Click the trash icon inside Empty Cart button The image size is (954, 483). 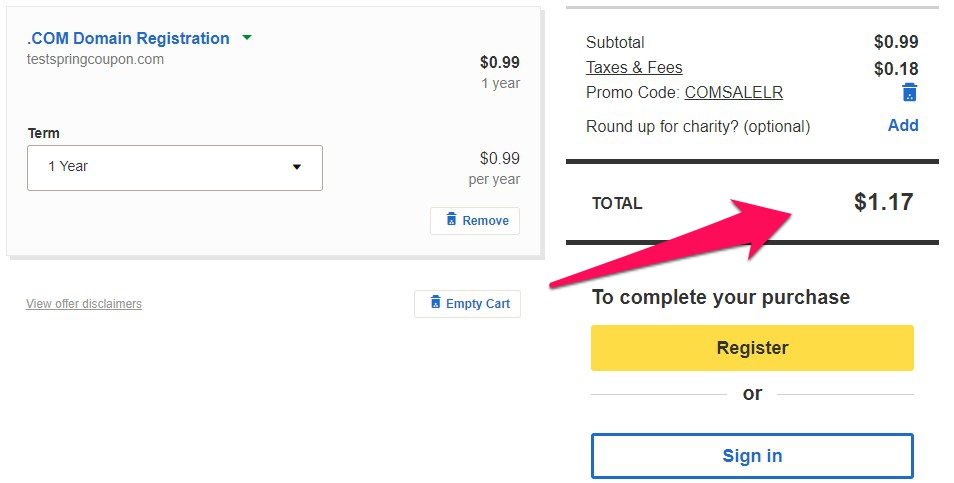[x=436, y=302]
